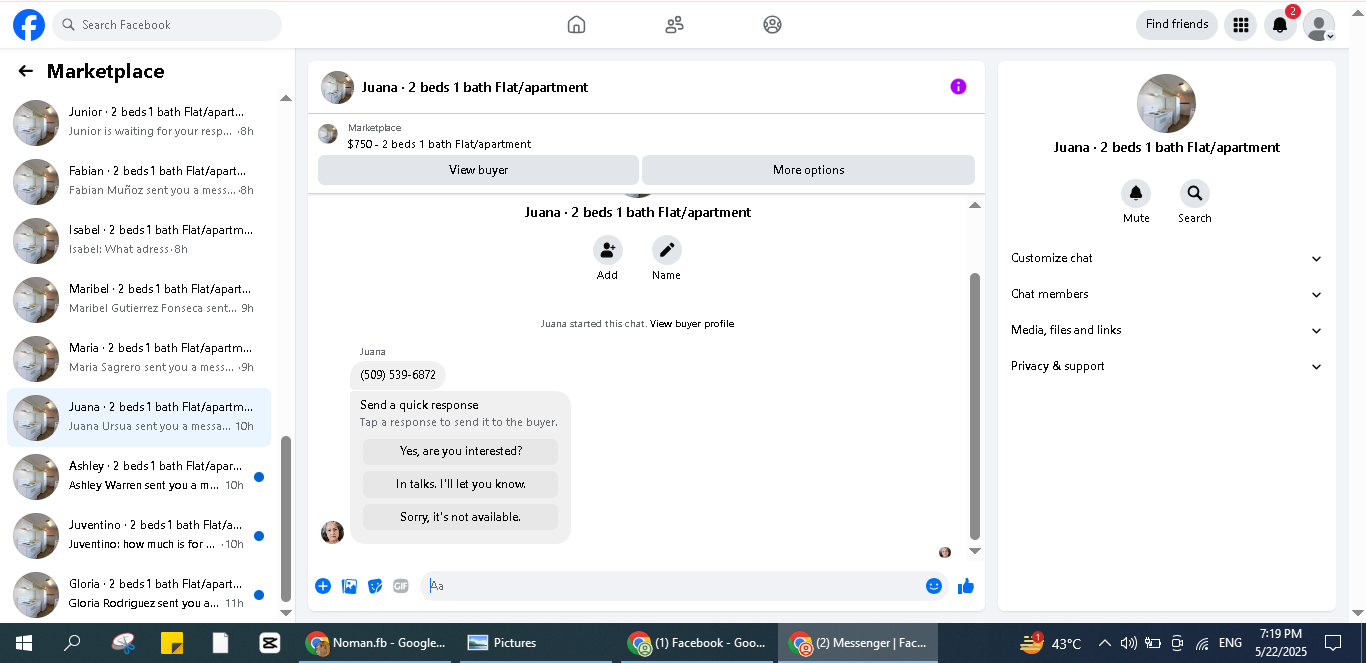This screenshot has width=1366, height=663.
Task: Open the Facebook logo home link
Action: (x=29, y=25)
